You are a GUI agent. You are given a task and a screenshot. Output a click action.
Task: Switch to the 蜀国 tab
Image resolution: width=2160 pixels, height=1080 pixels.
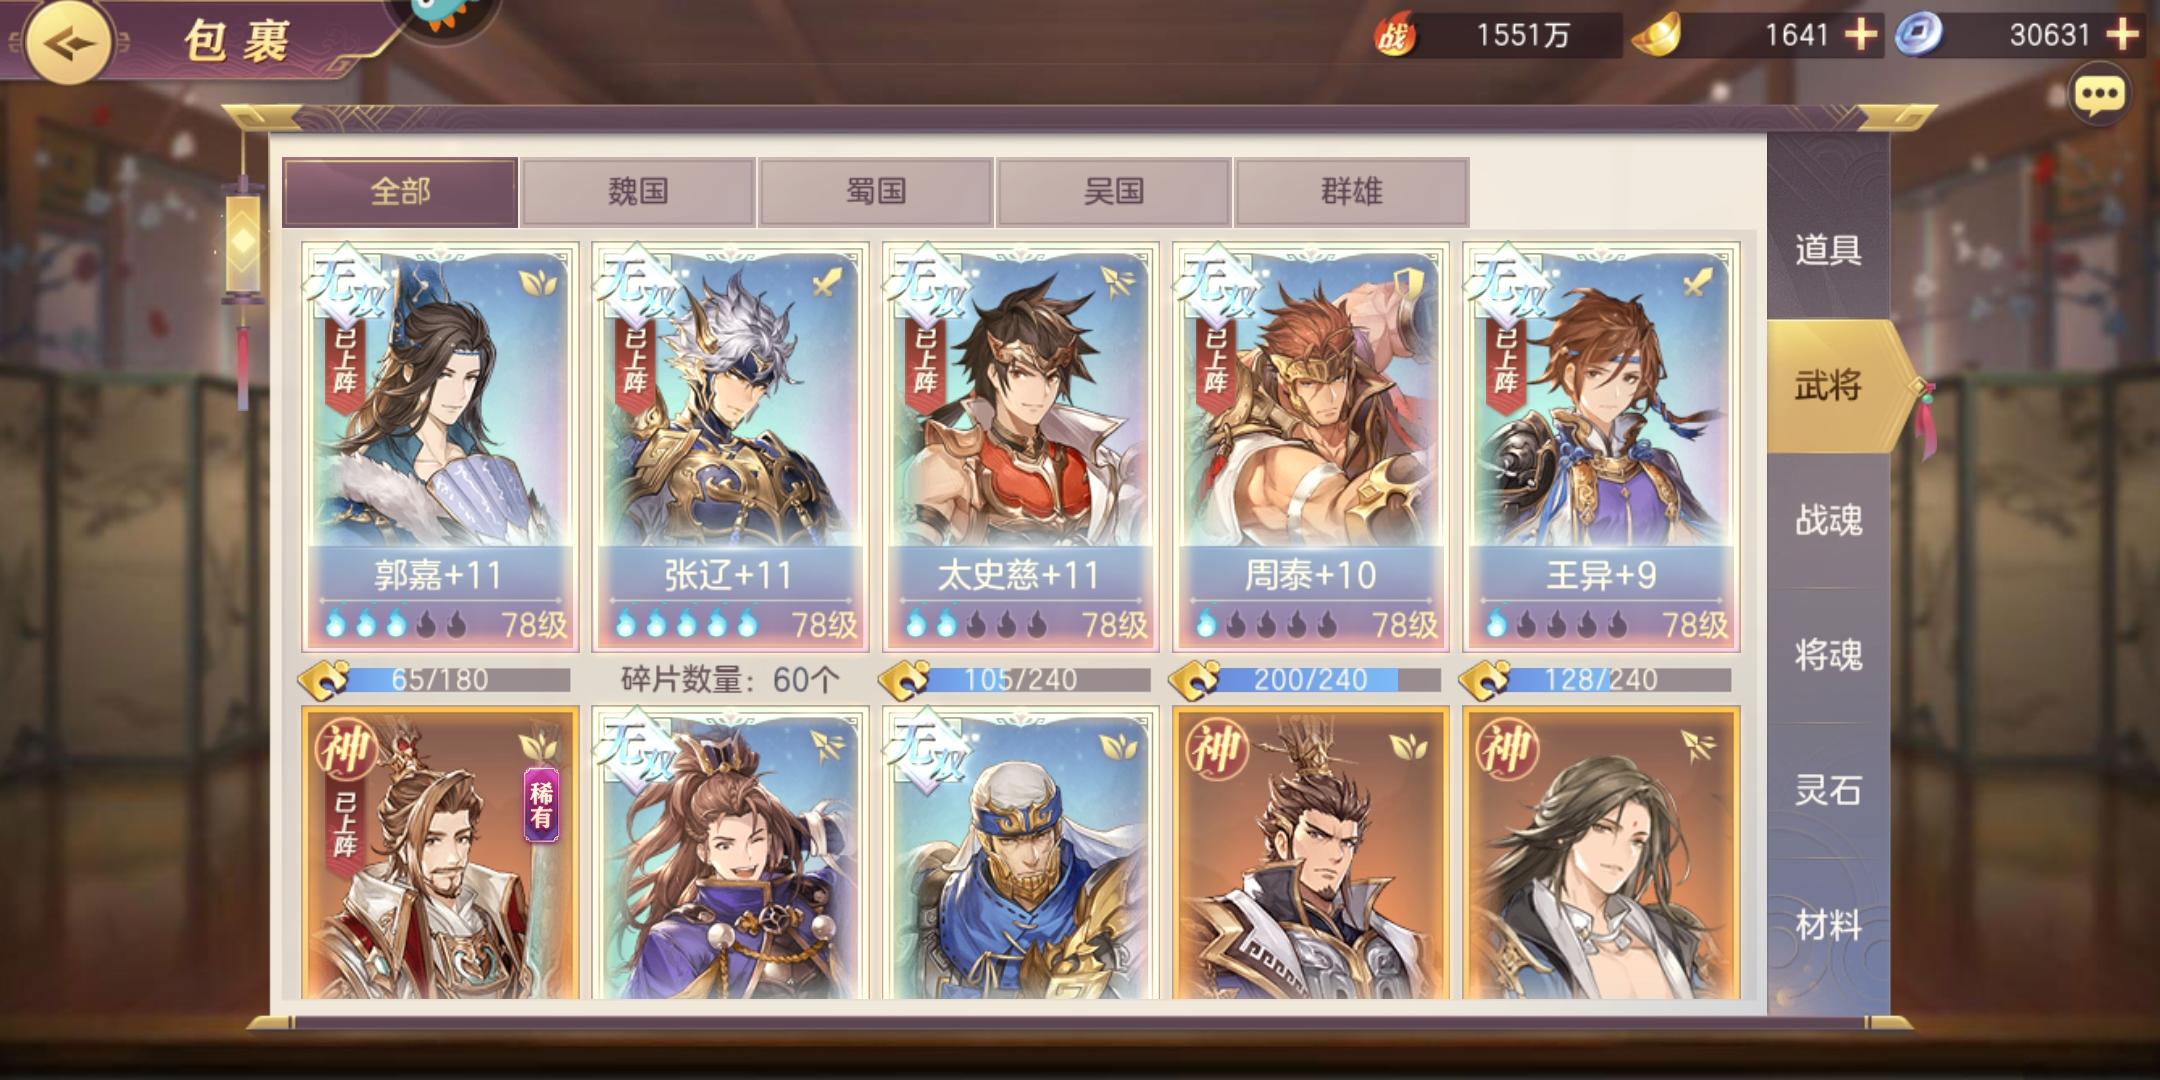[876, 191]
